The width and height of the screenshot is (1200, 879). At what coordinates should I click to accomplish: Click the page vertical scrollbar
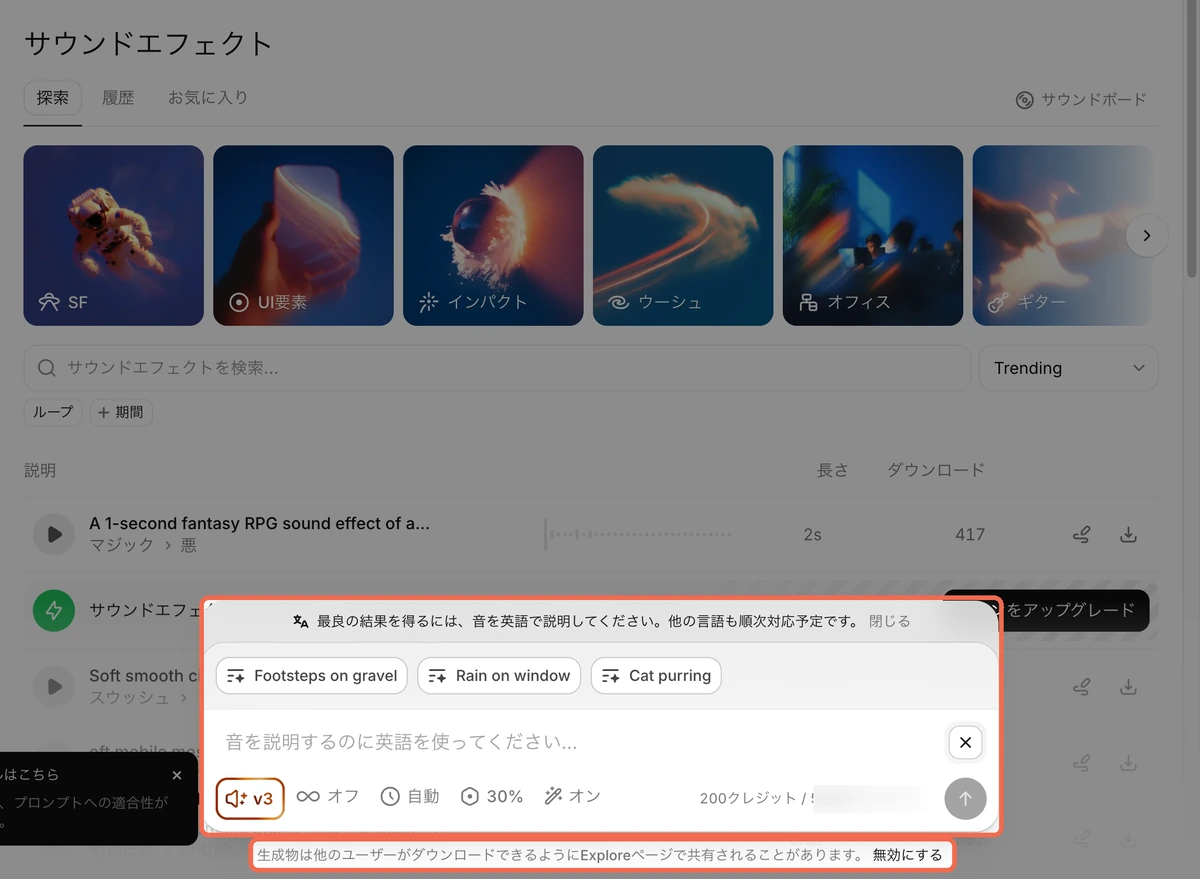[x=1191, y=140]
